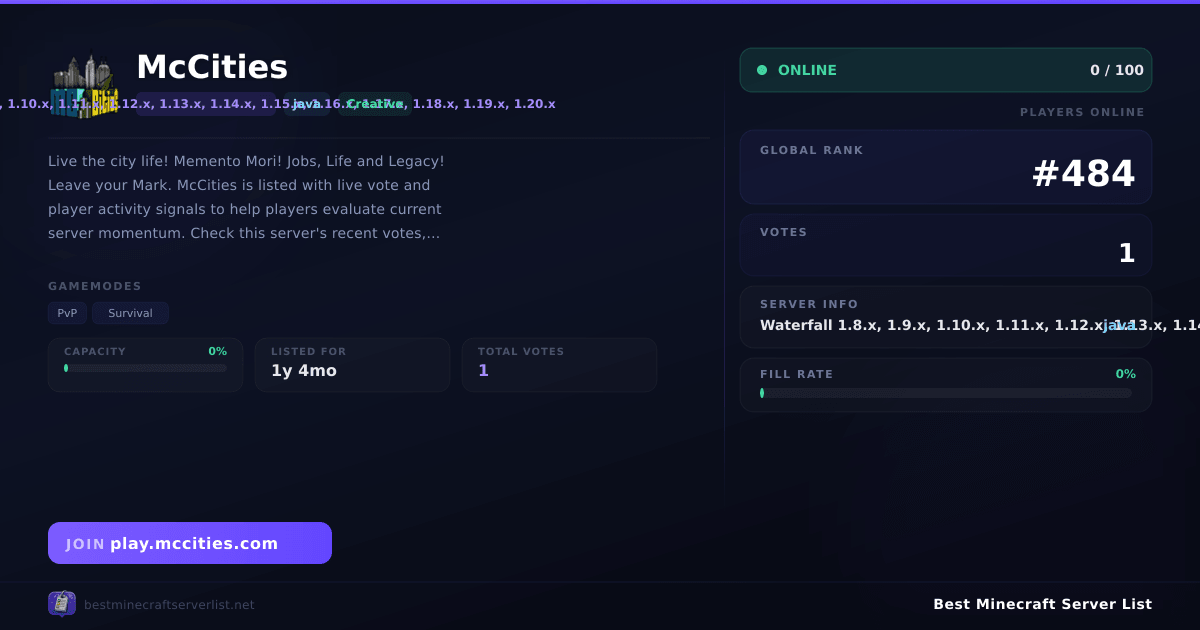Viewport: 1200px width, 630px height.
Task: Click the 0 / 100 player count
Action: pos(1117,70)
